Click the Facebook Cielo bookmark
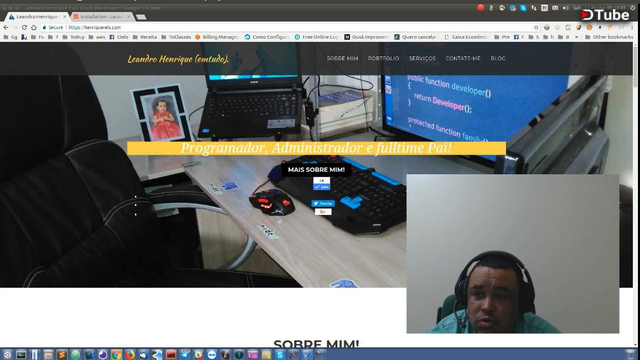 pos(119,37)
